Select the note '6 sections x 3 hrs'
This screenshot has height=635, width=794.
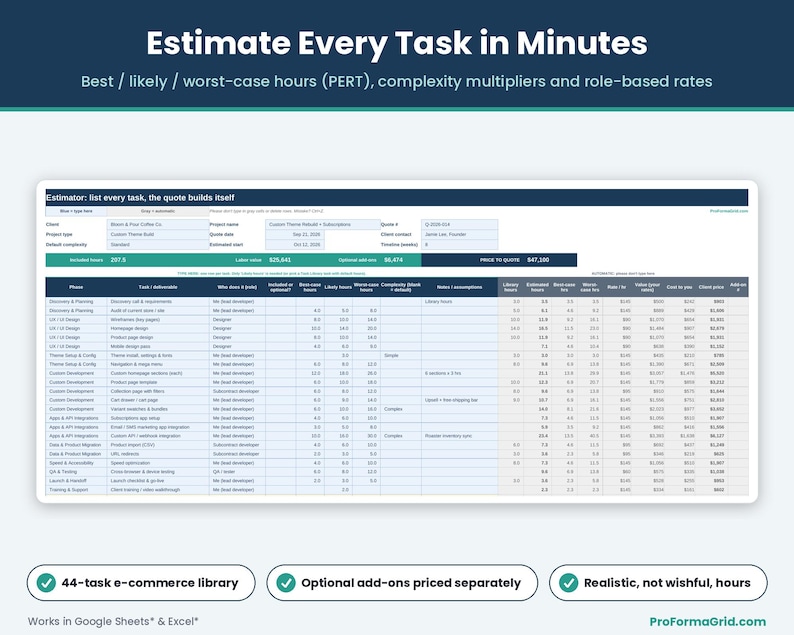(x=459, y=373)
